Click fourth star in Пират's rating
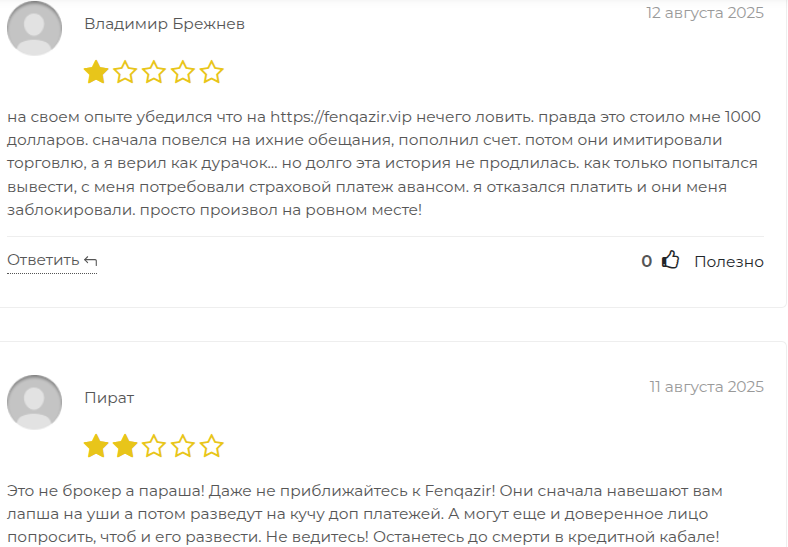Screen dimensions: 788x547 (182, 446)
